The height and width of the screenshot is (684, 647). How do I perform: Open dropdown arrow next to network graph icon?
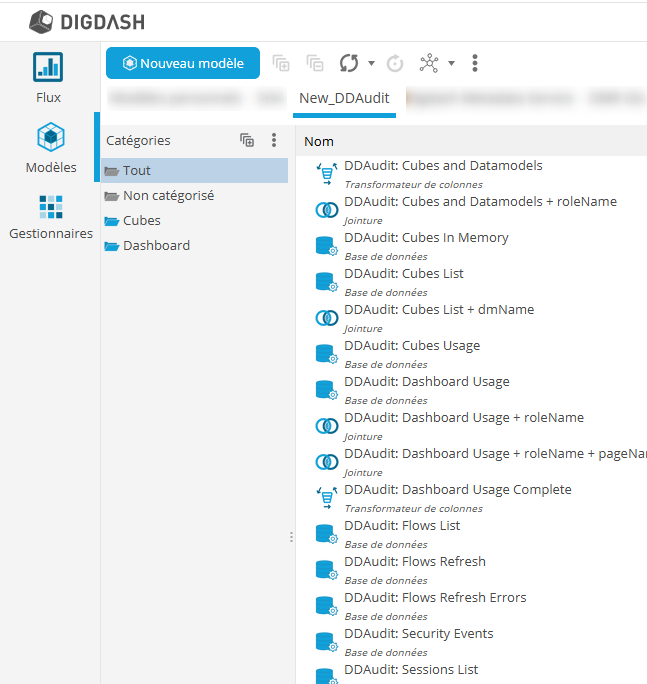pyautogui.click(x=452, y=63)
